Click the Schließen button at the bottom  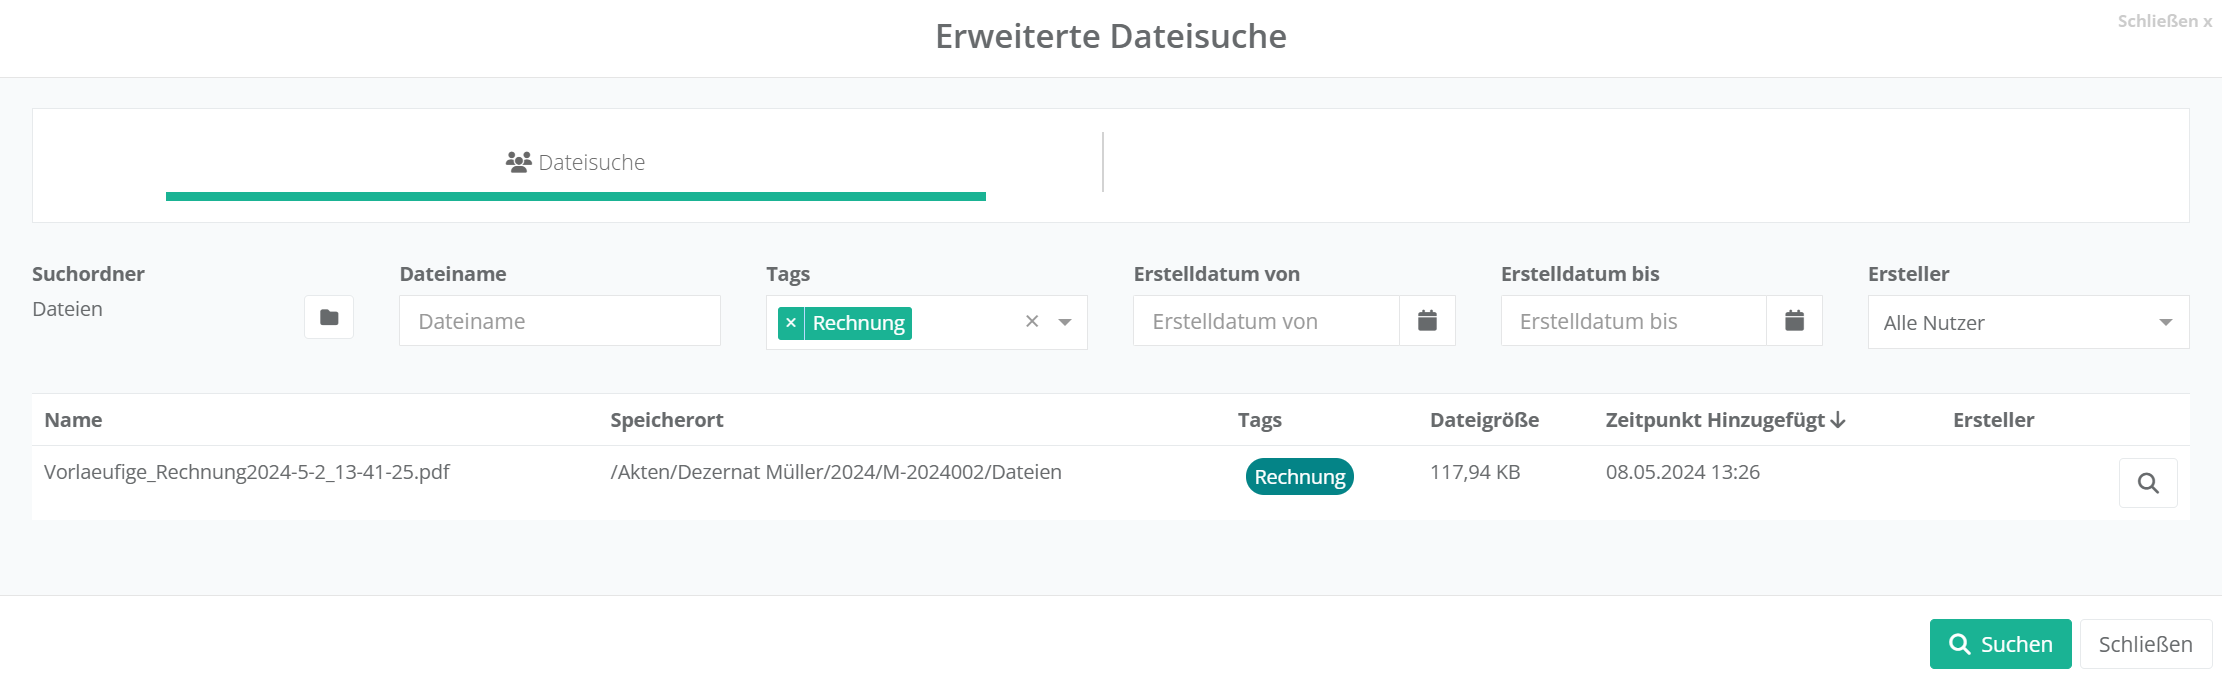click(x=2145, y=644)
